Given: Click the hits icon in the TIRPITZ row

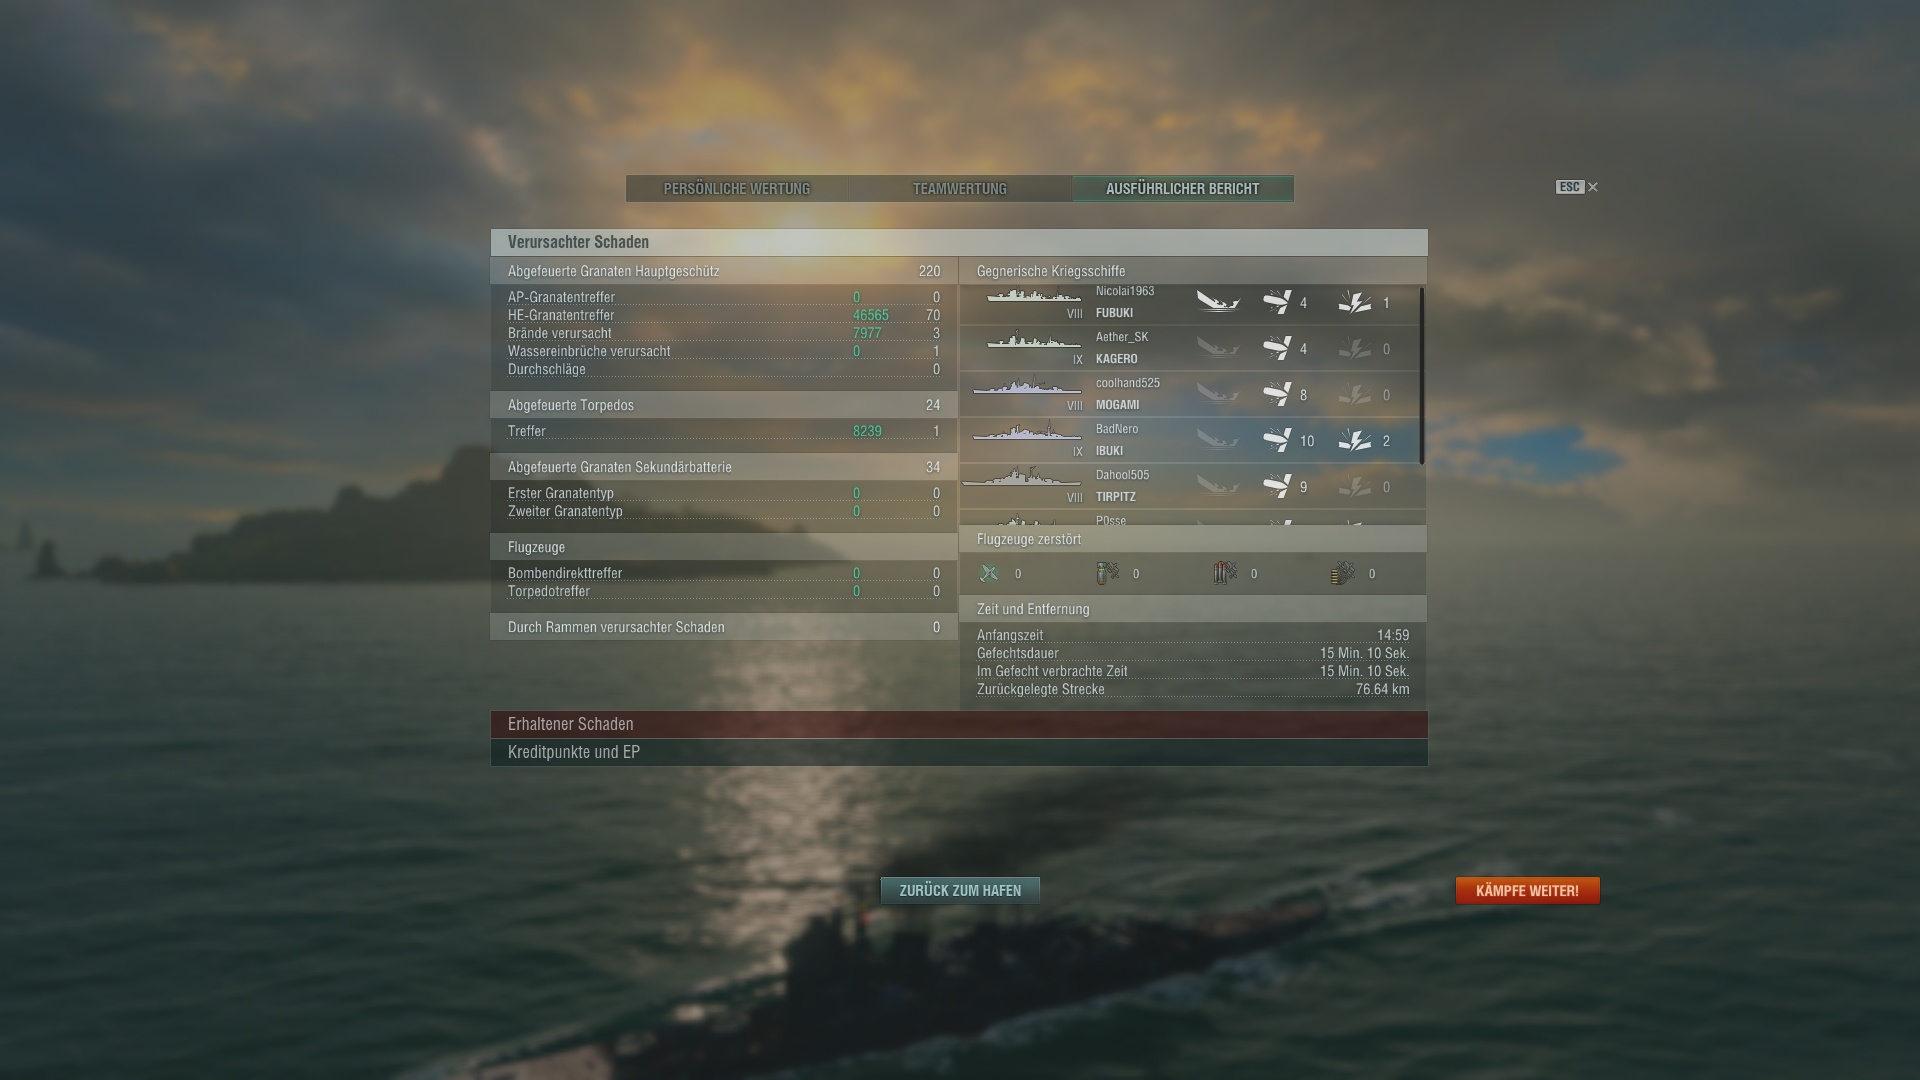Looking at the screenshot, I should coord(1277,486).
